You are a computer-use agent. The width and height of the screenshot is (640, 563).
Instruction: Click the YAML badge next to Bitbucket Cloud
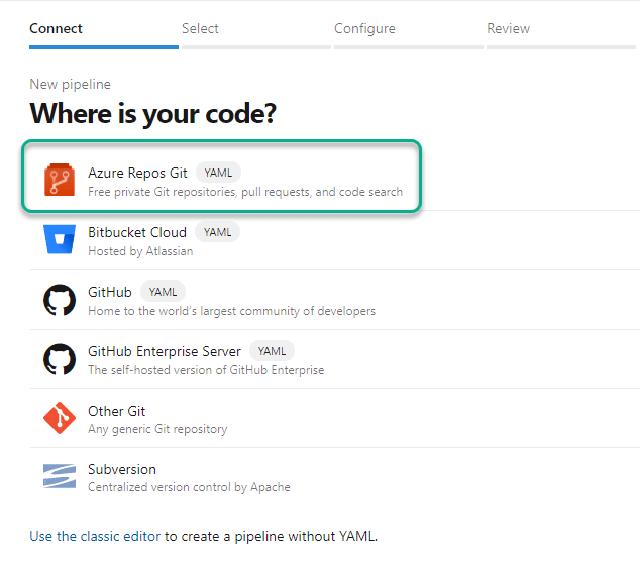(x=217, y=232)
